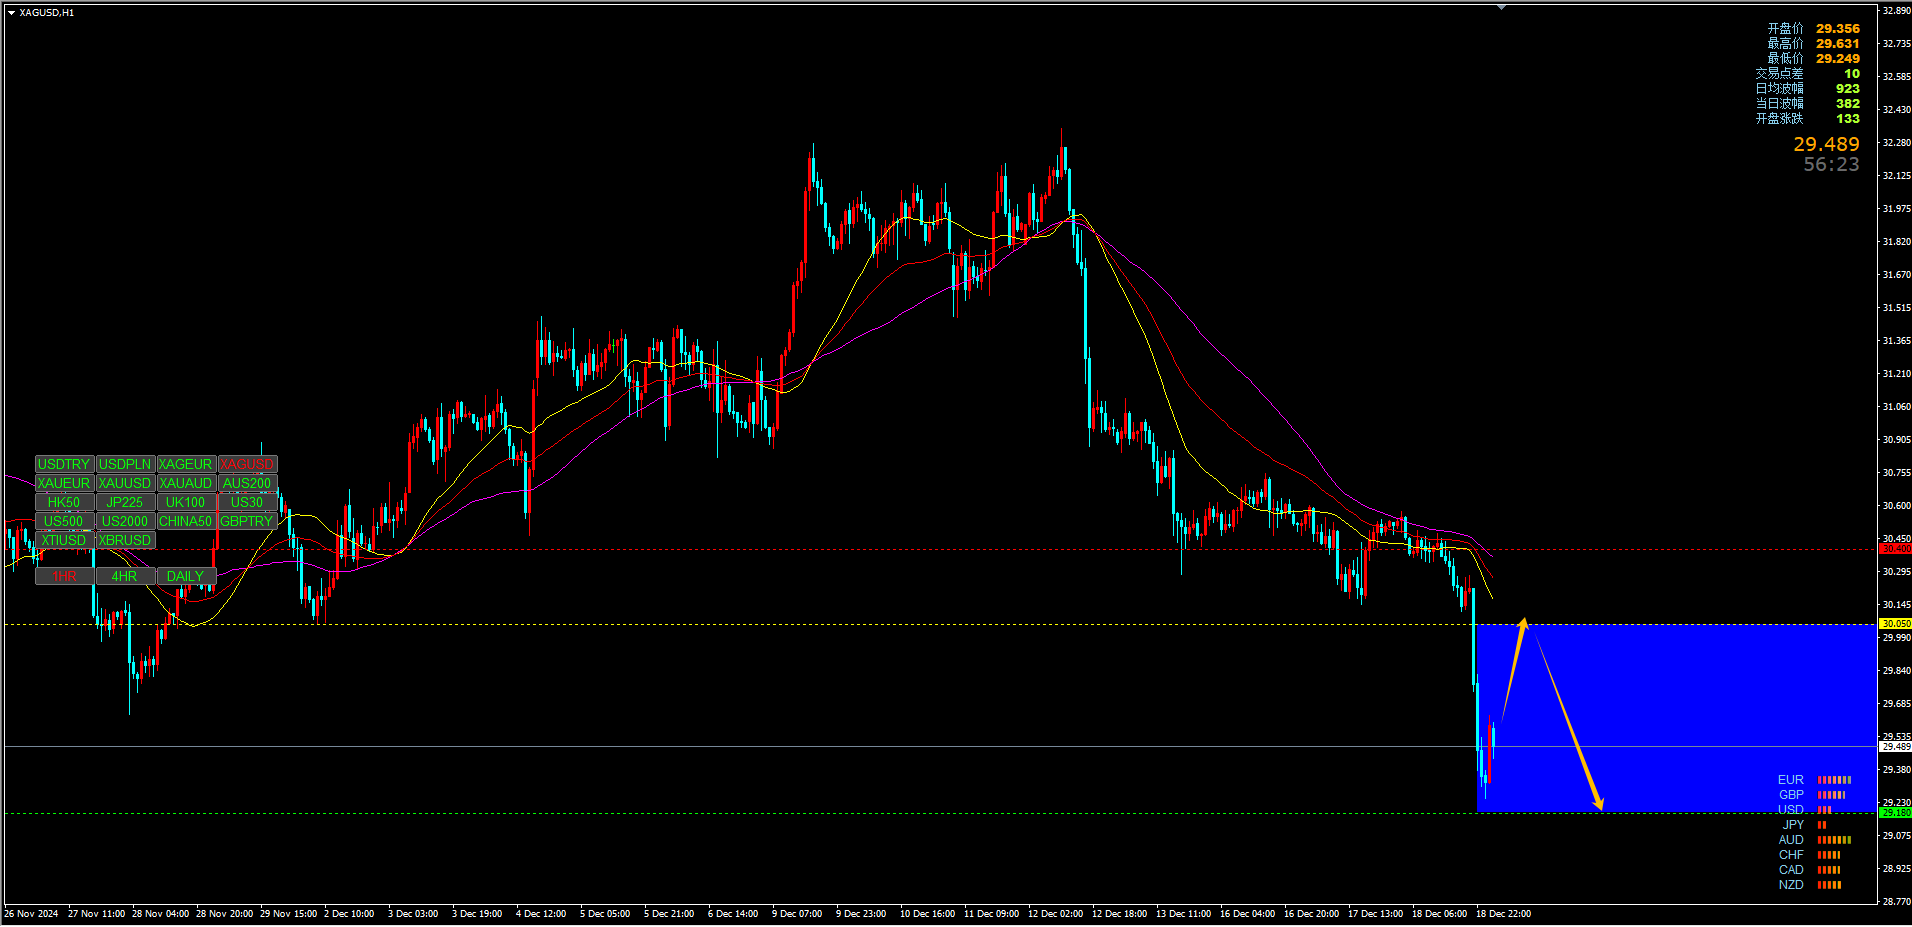Open the JP225 index chart
The image size is (1912, 927).
[x=125, y=502]
